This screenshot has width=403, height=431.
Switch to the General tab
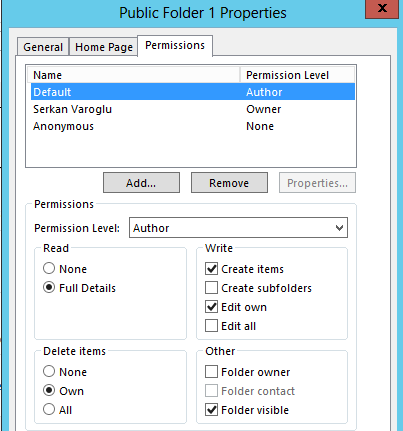click(x=43, y=47)
